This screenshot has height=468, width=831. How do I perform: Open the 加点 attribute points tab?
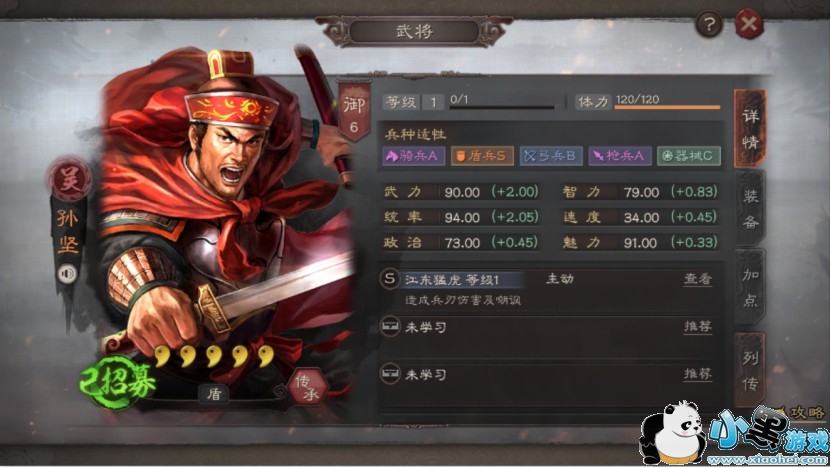tap(750, 287)
